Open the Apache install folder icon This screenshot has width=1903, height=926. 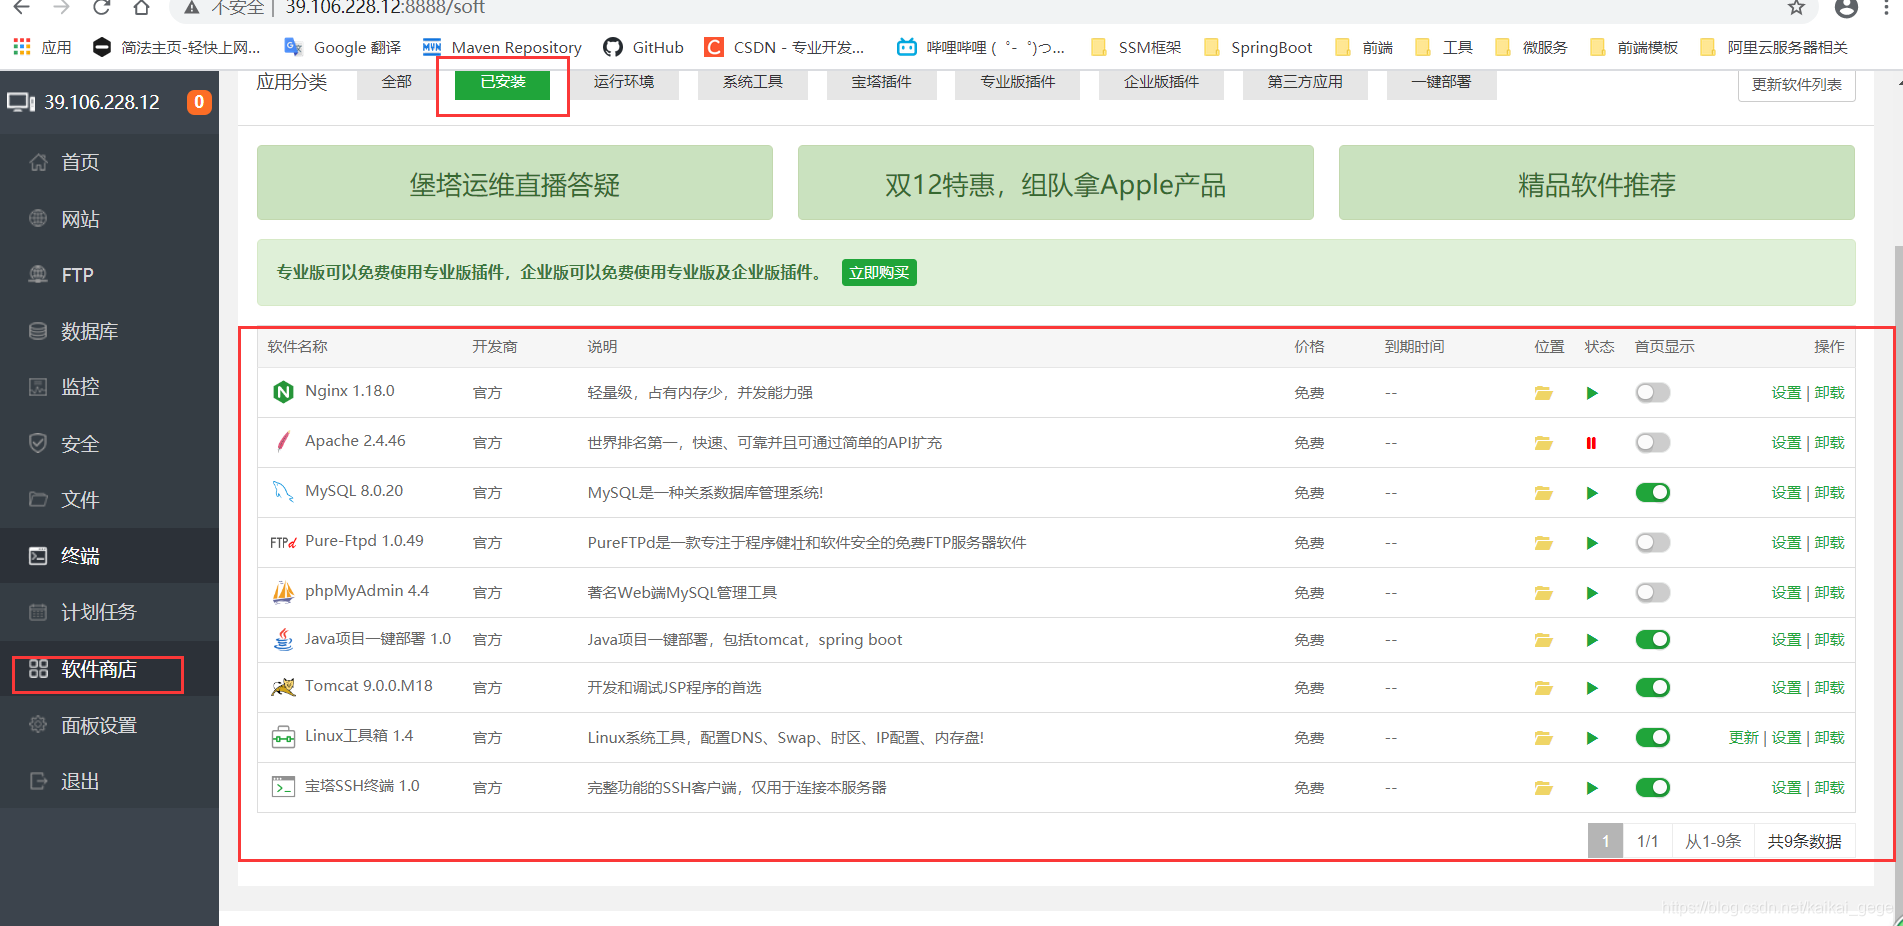(x=1543, y=443)
